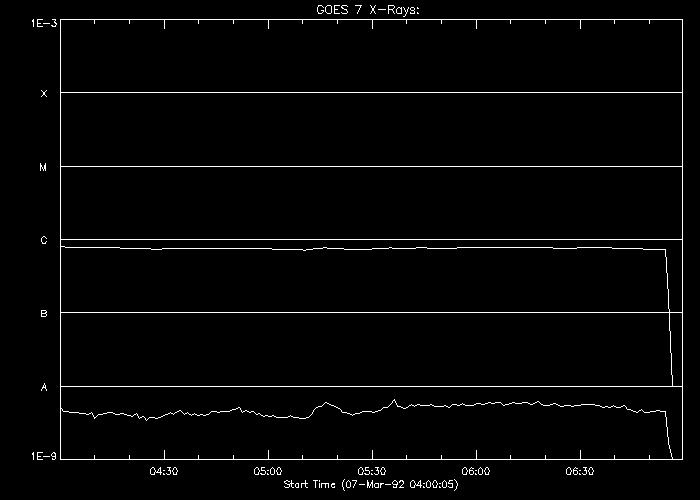
Task: Click the 1E-3 y-axis label
Action: click(x=44, y=23)
